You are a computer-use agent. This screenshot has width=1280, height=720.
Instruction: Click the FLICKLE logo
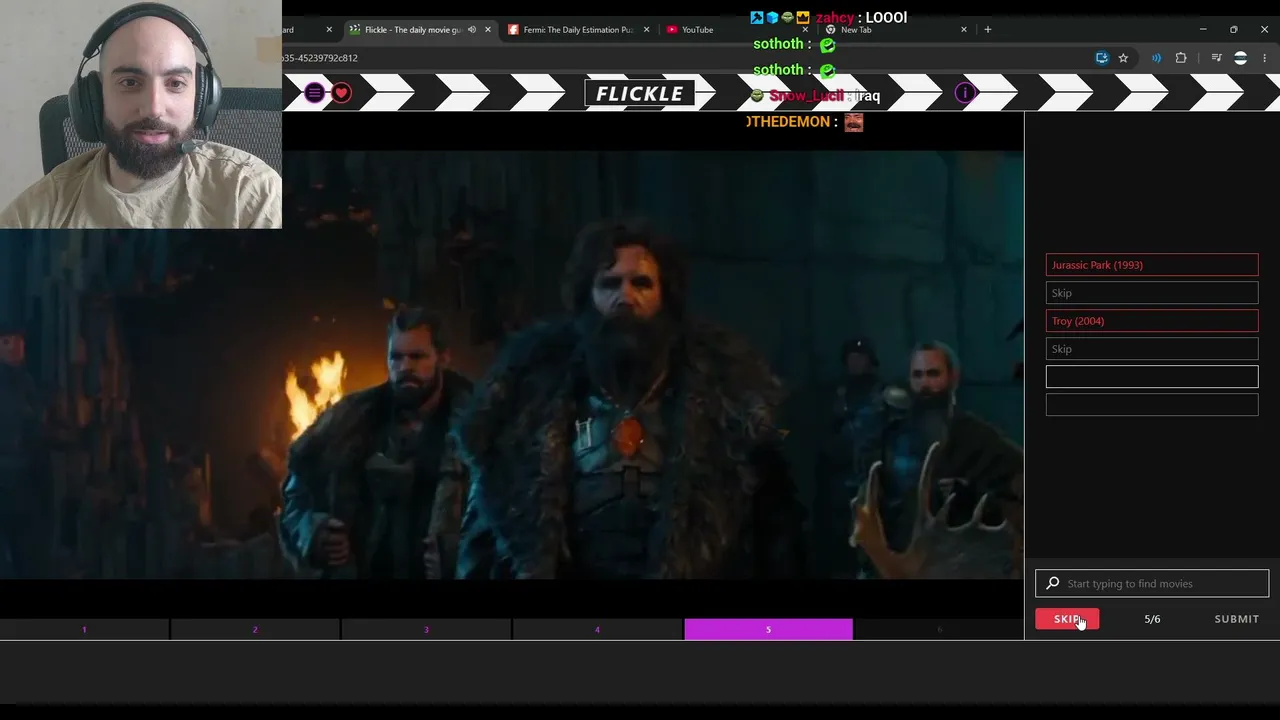point(640,93)
